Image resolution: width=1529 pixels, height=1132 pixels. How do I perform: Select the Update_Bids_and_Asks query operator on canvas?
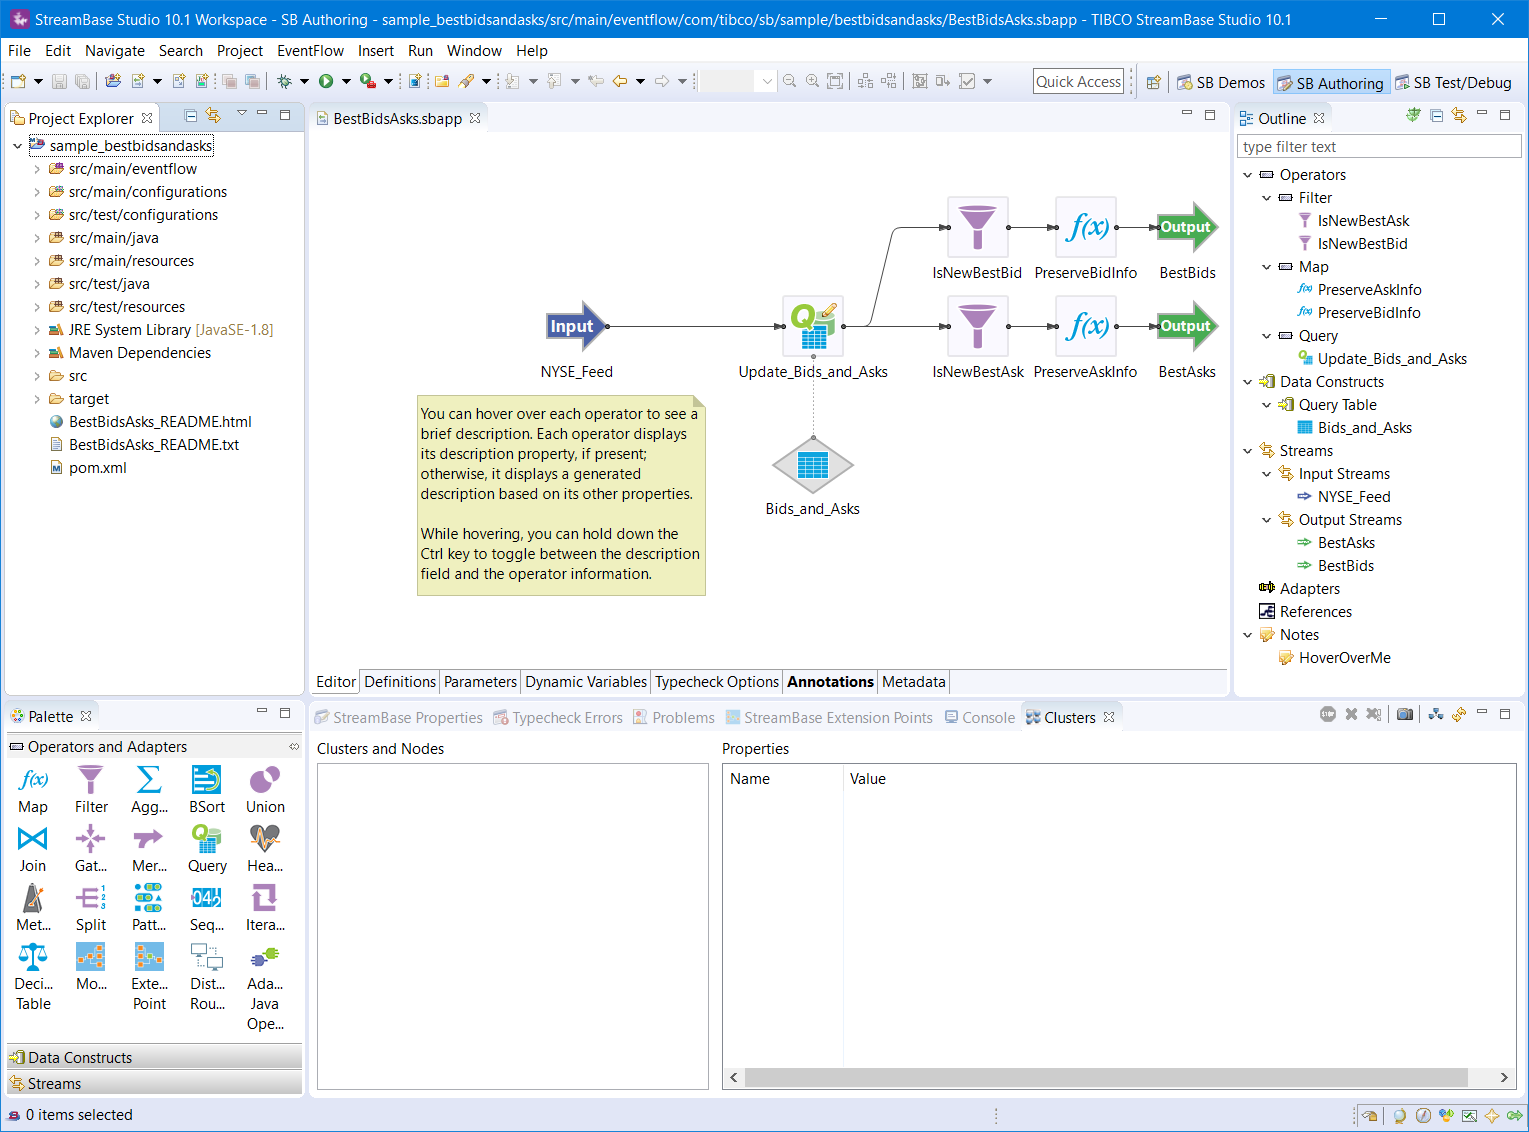click(x=813, y=326)
